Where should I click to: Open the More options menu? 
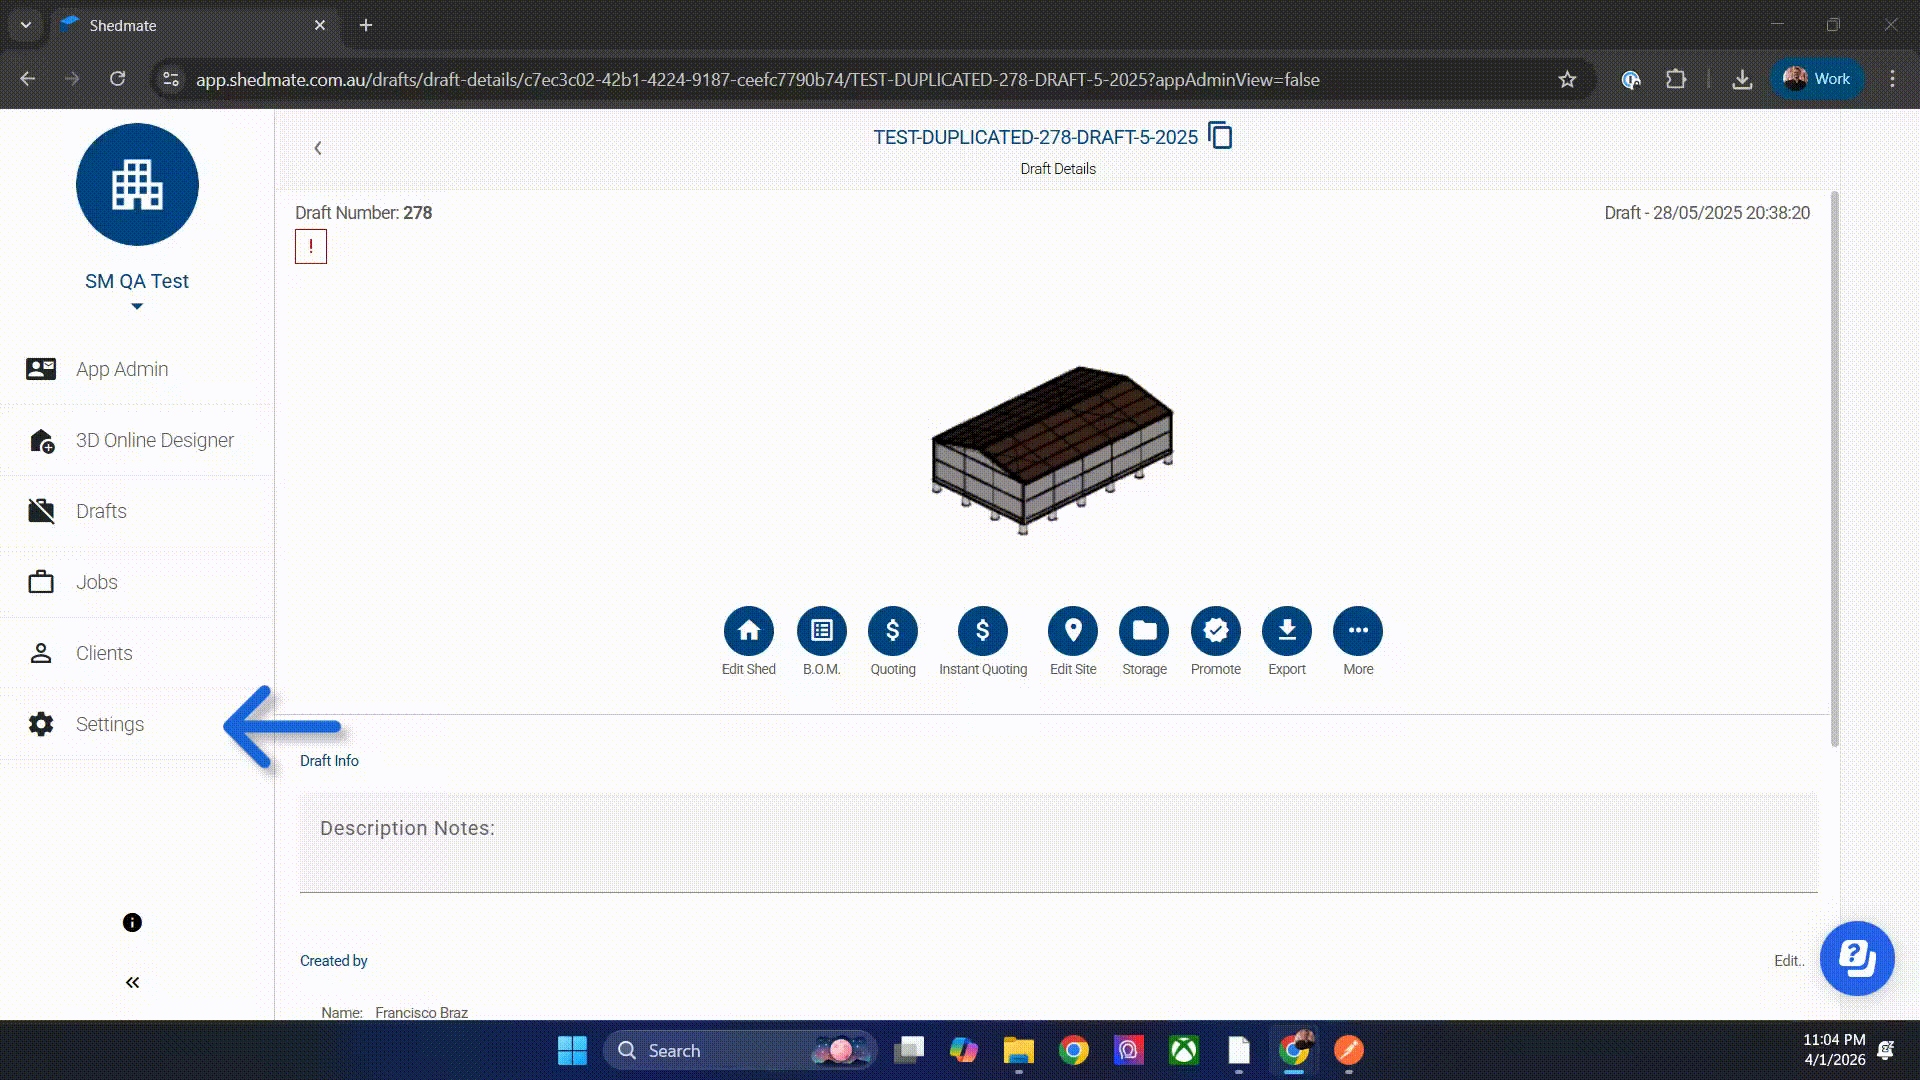click(x=1357, y=631)
